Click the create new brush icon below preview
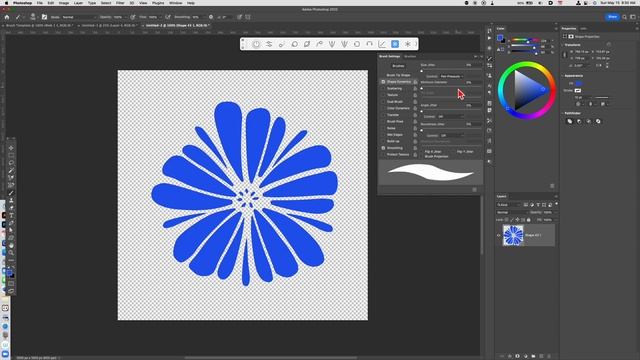 (474, 190)
